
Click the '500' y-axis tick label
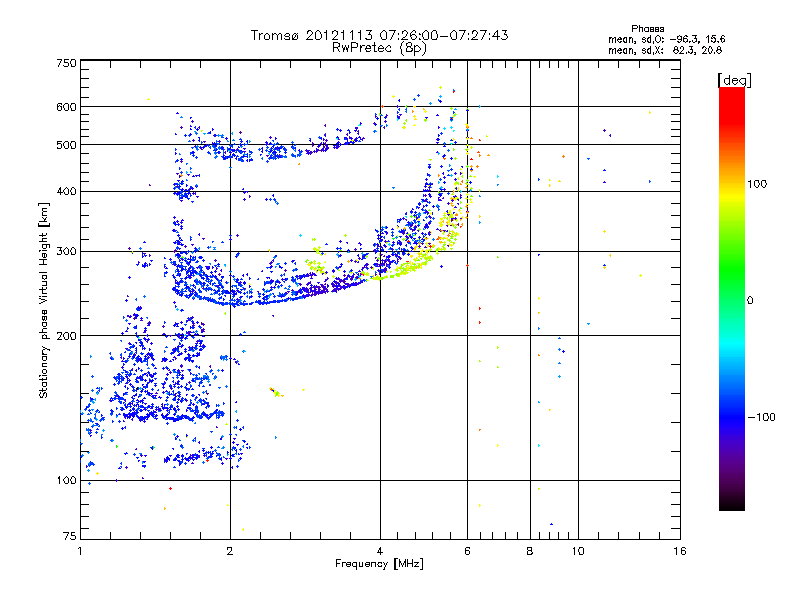[x=66, y=145]
